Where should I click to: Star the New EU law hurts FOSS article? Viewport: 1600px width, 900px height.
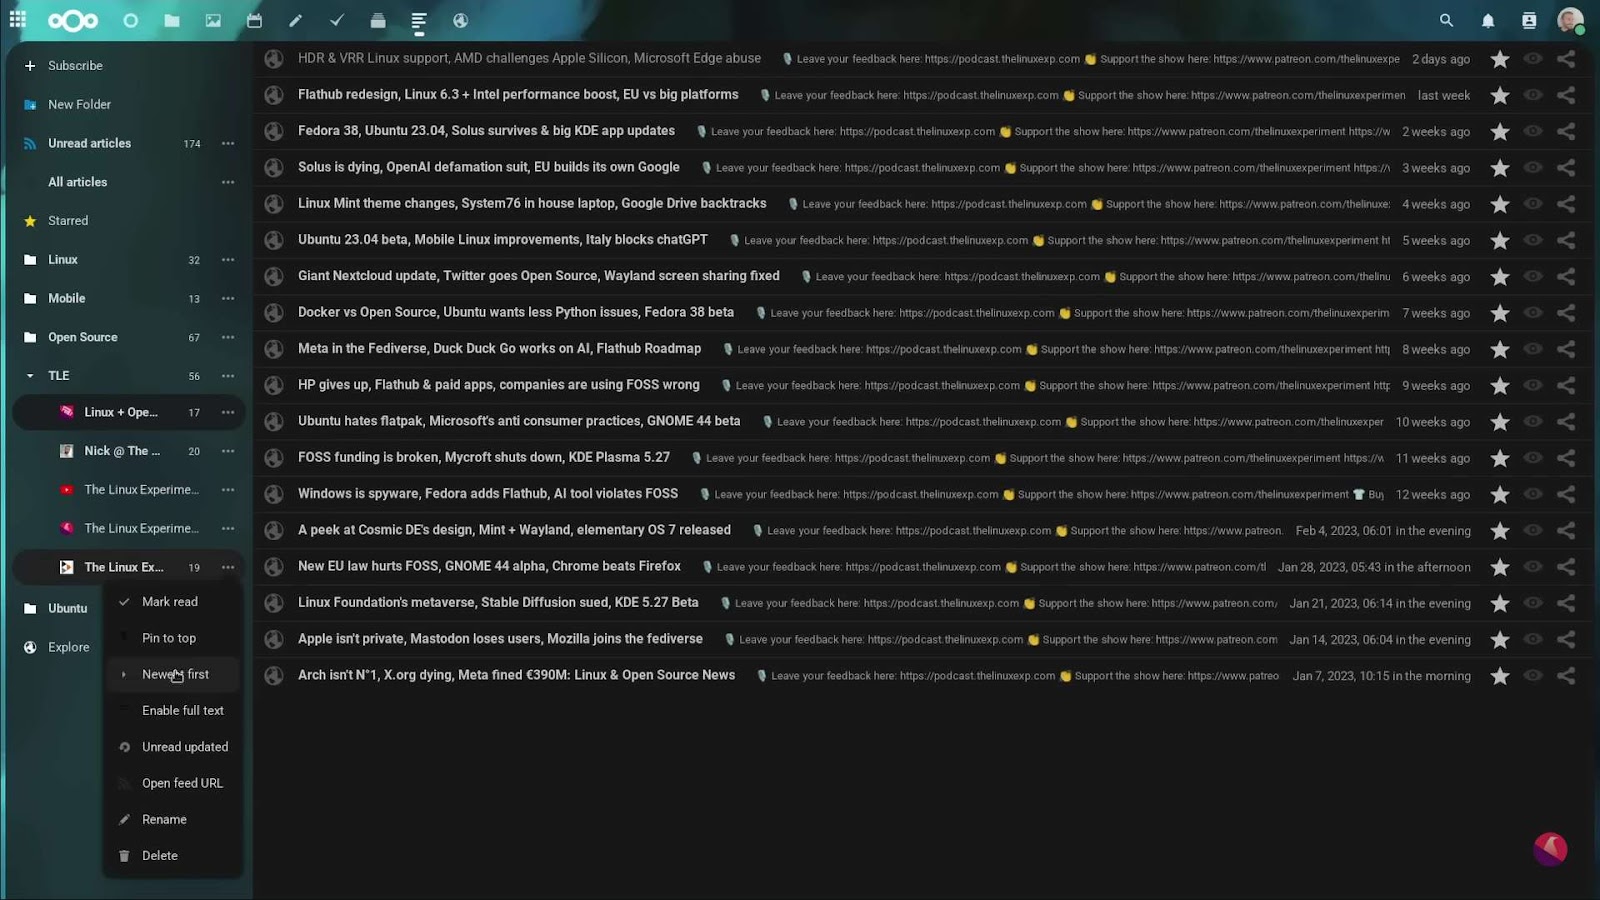click(x=1499, y=567)
